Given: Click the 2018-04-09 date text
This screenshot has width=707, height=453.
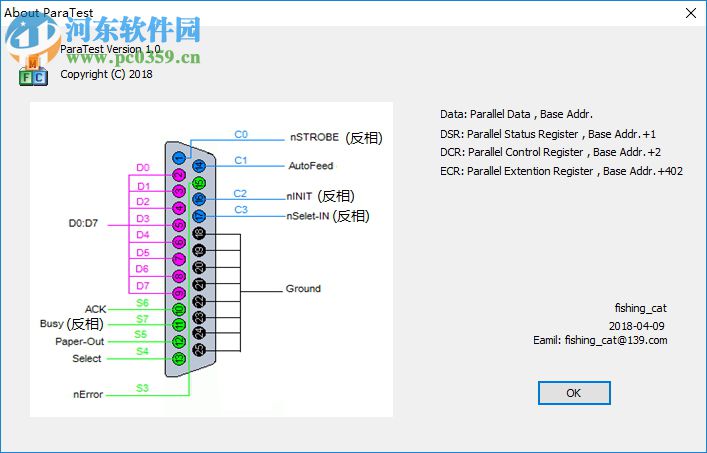Looking at the screenshot, I should click(x=636, y=326).
